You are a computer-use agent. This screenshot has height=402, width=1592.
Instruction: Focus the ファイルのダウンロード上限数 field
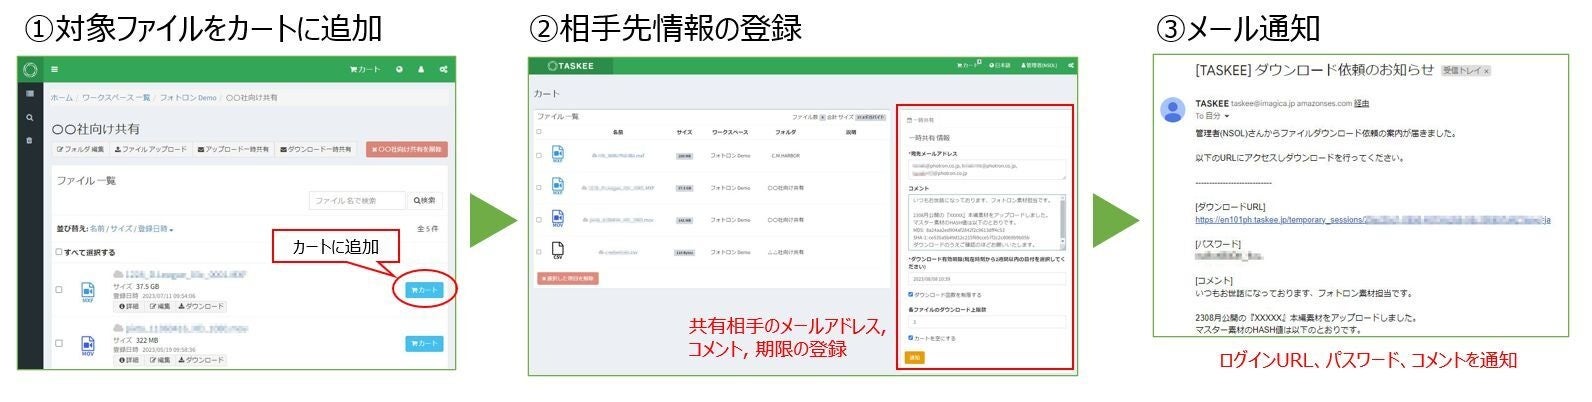click(986, 322)
